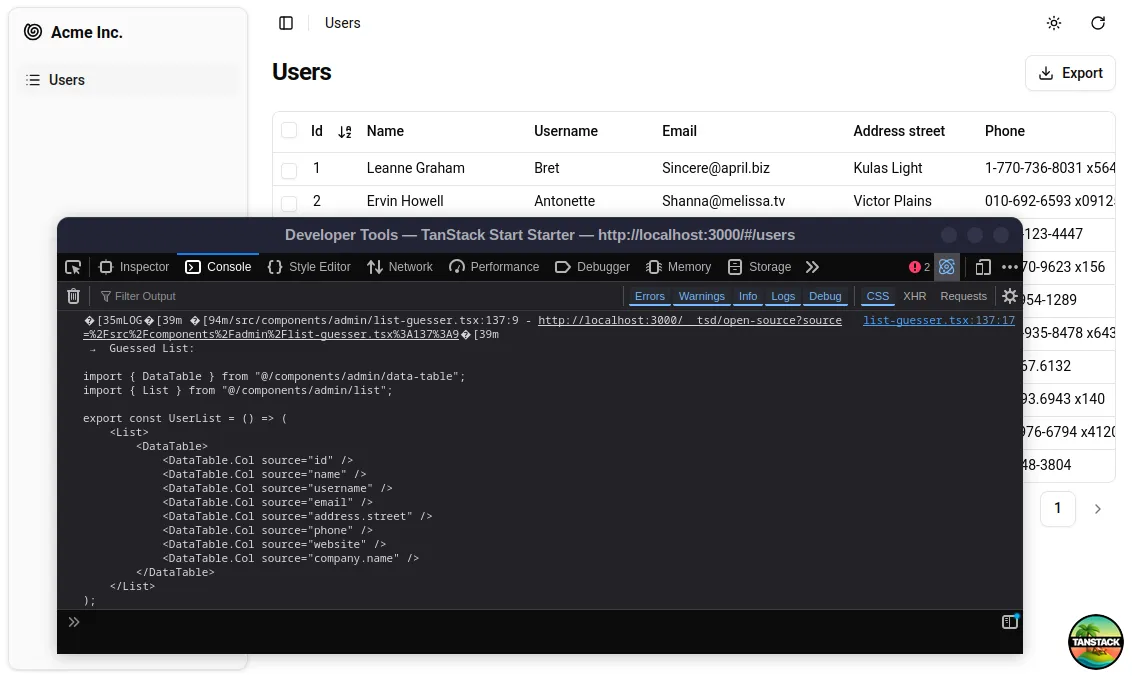Sort table by the Id column arrow
This screenshot has width=1132, height=678.
345,132
